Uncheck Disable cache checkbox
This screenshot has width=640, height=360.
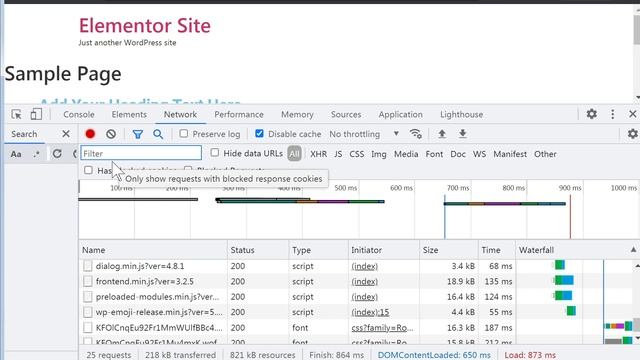click(x=259, y=133)
